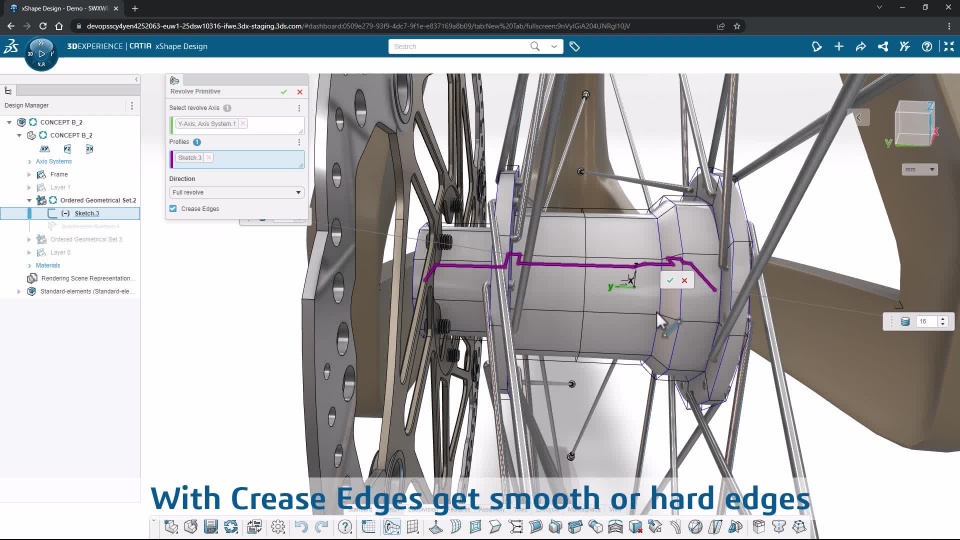The height and width of the screenshot is (540, 960).
Task: Click the browser address bar
Action: [392, 26]
